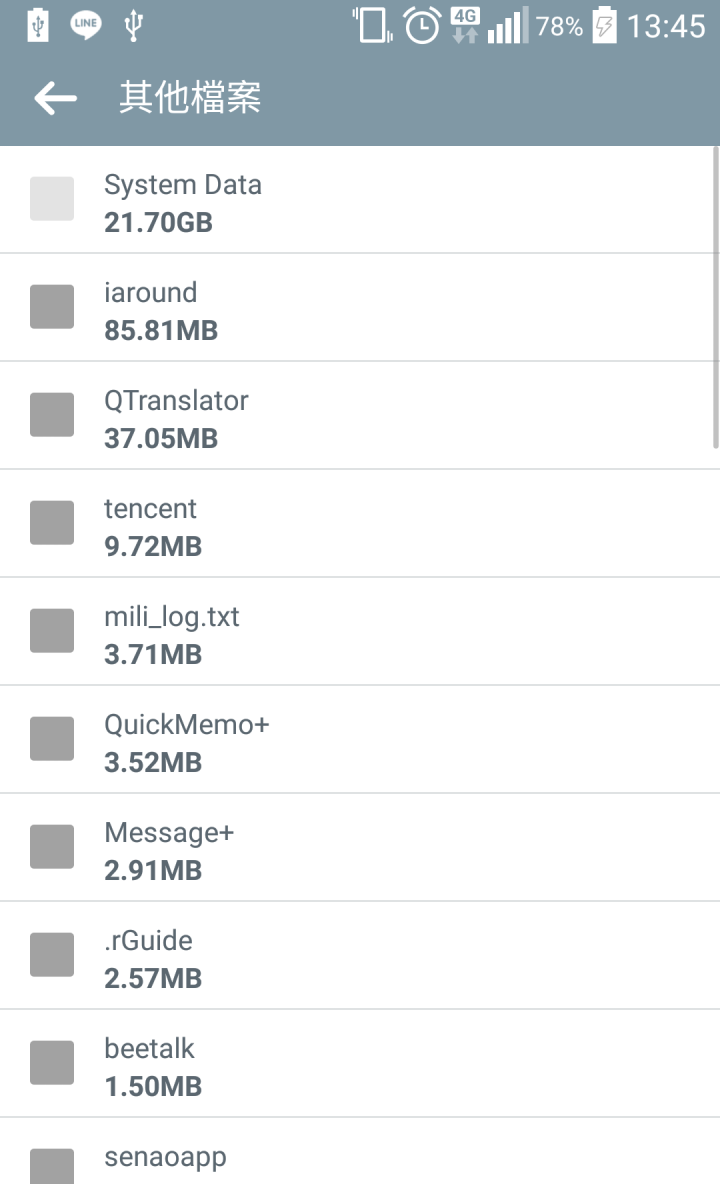Select the QuickMemo+ checkbox

point(52,738)
